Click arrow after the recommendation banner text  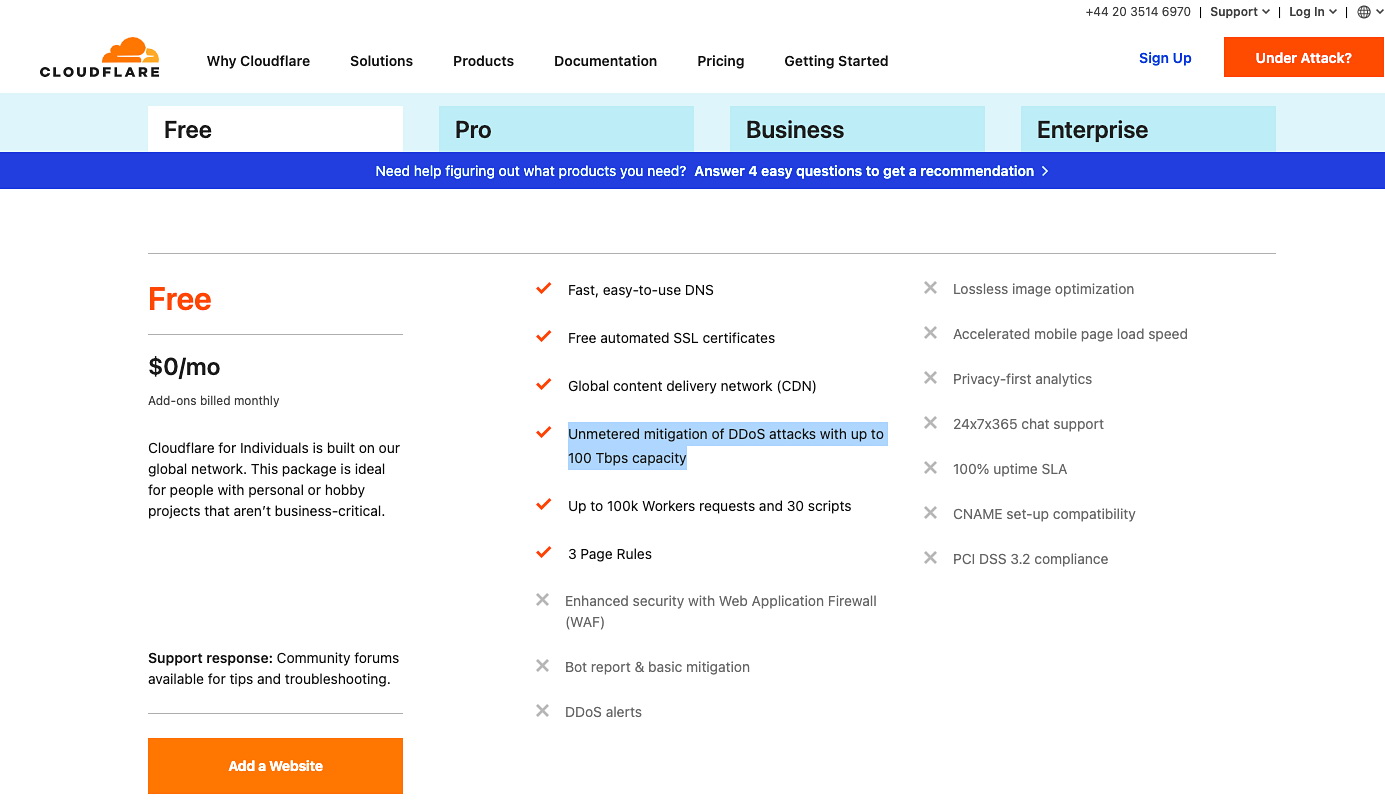point(1045,171)
